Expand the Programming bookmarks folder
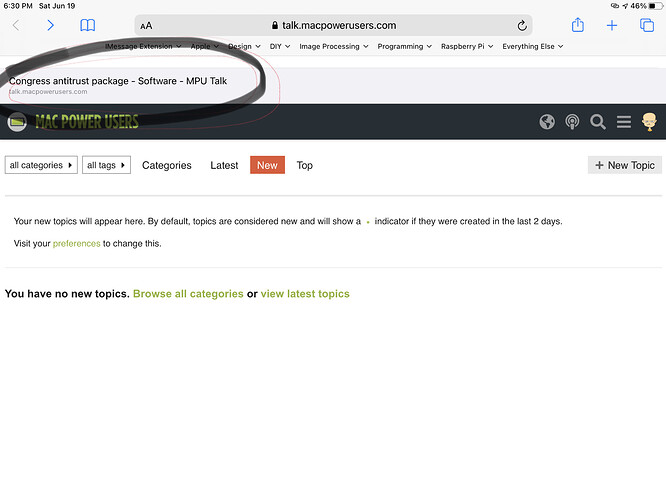666x500 pixels. [x=404, y=46]
